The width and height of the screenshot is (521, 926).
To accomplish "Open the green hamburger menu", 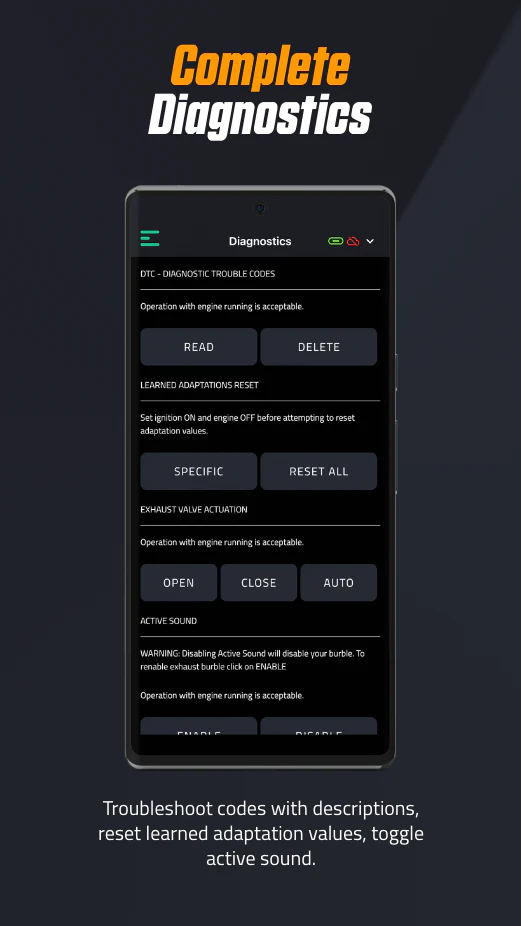I will pyautogui.click(x=149, y=238).
